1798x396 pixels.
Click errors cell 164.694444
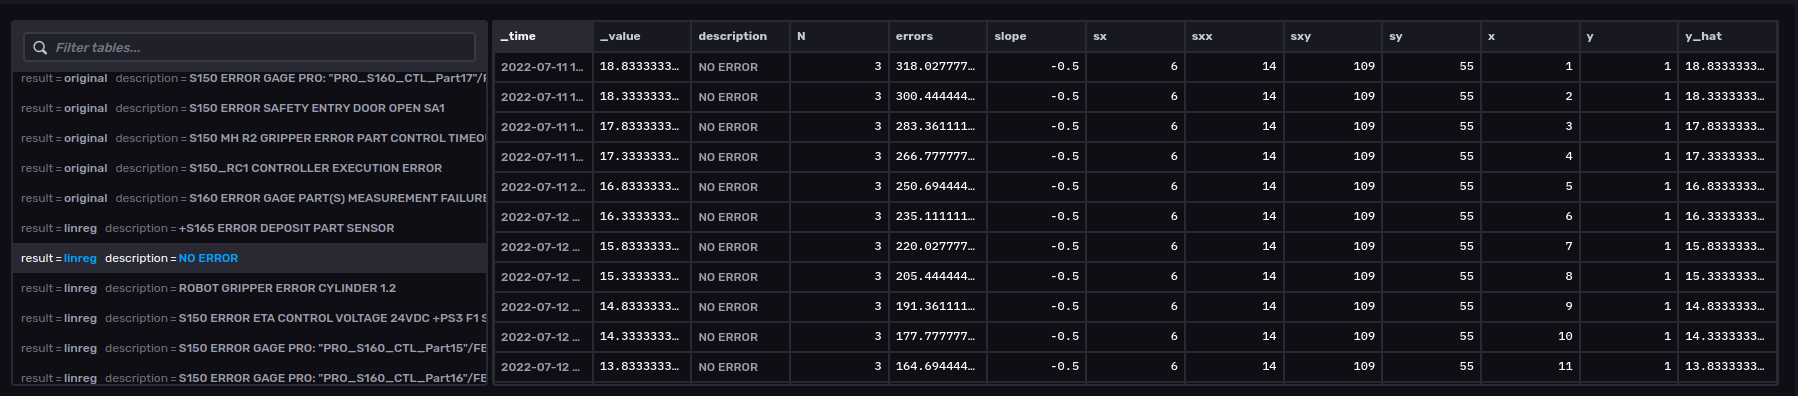click(x=937, y=367)
